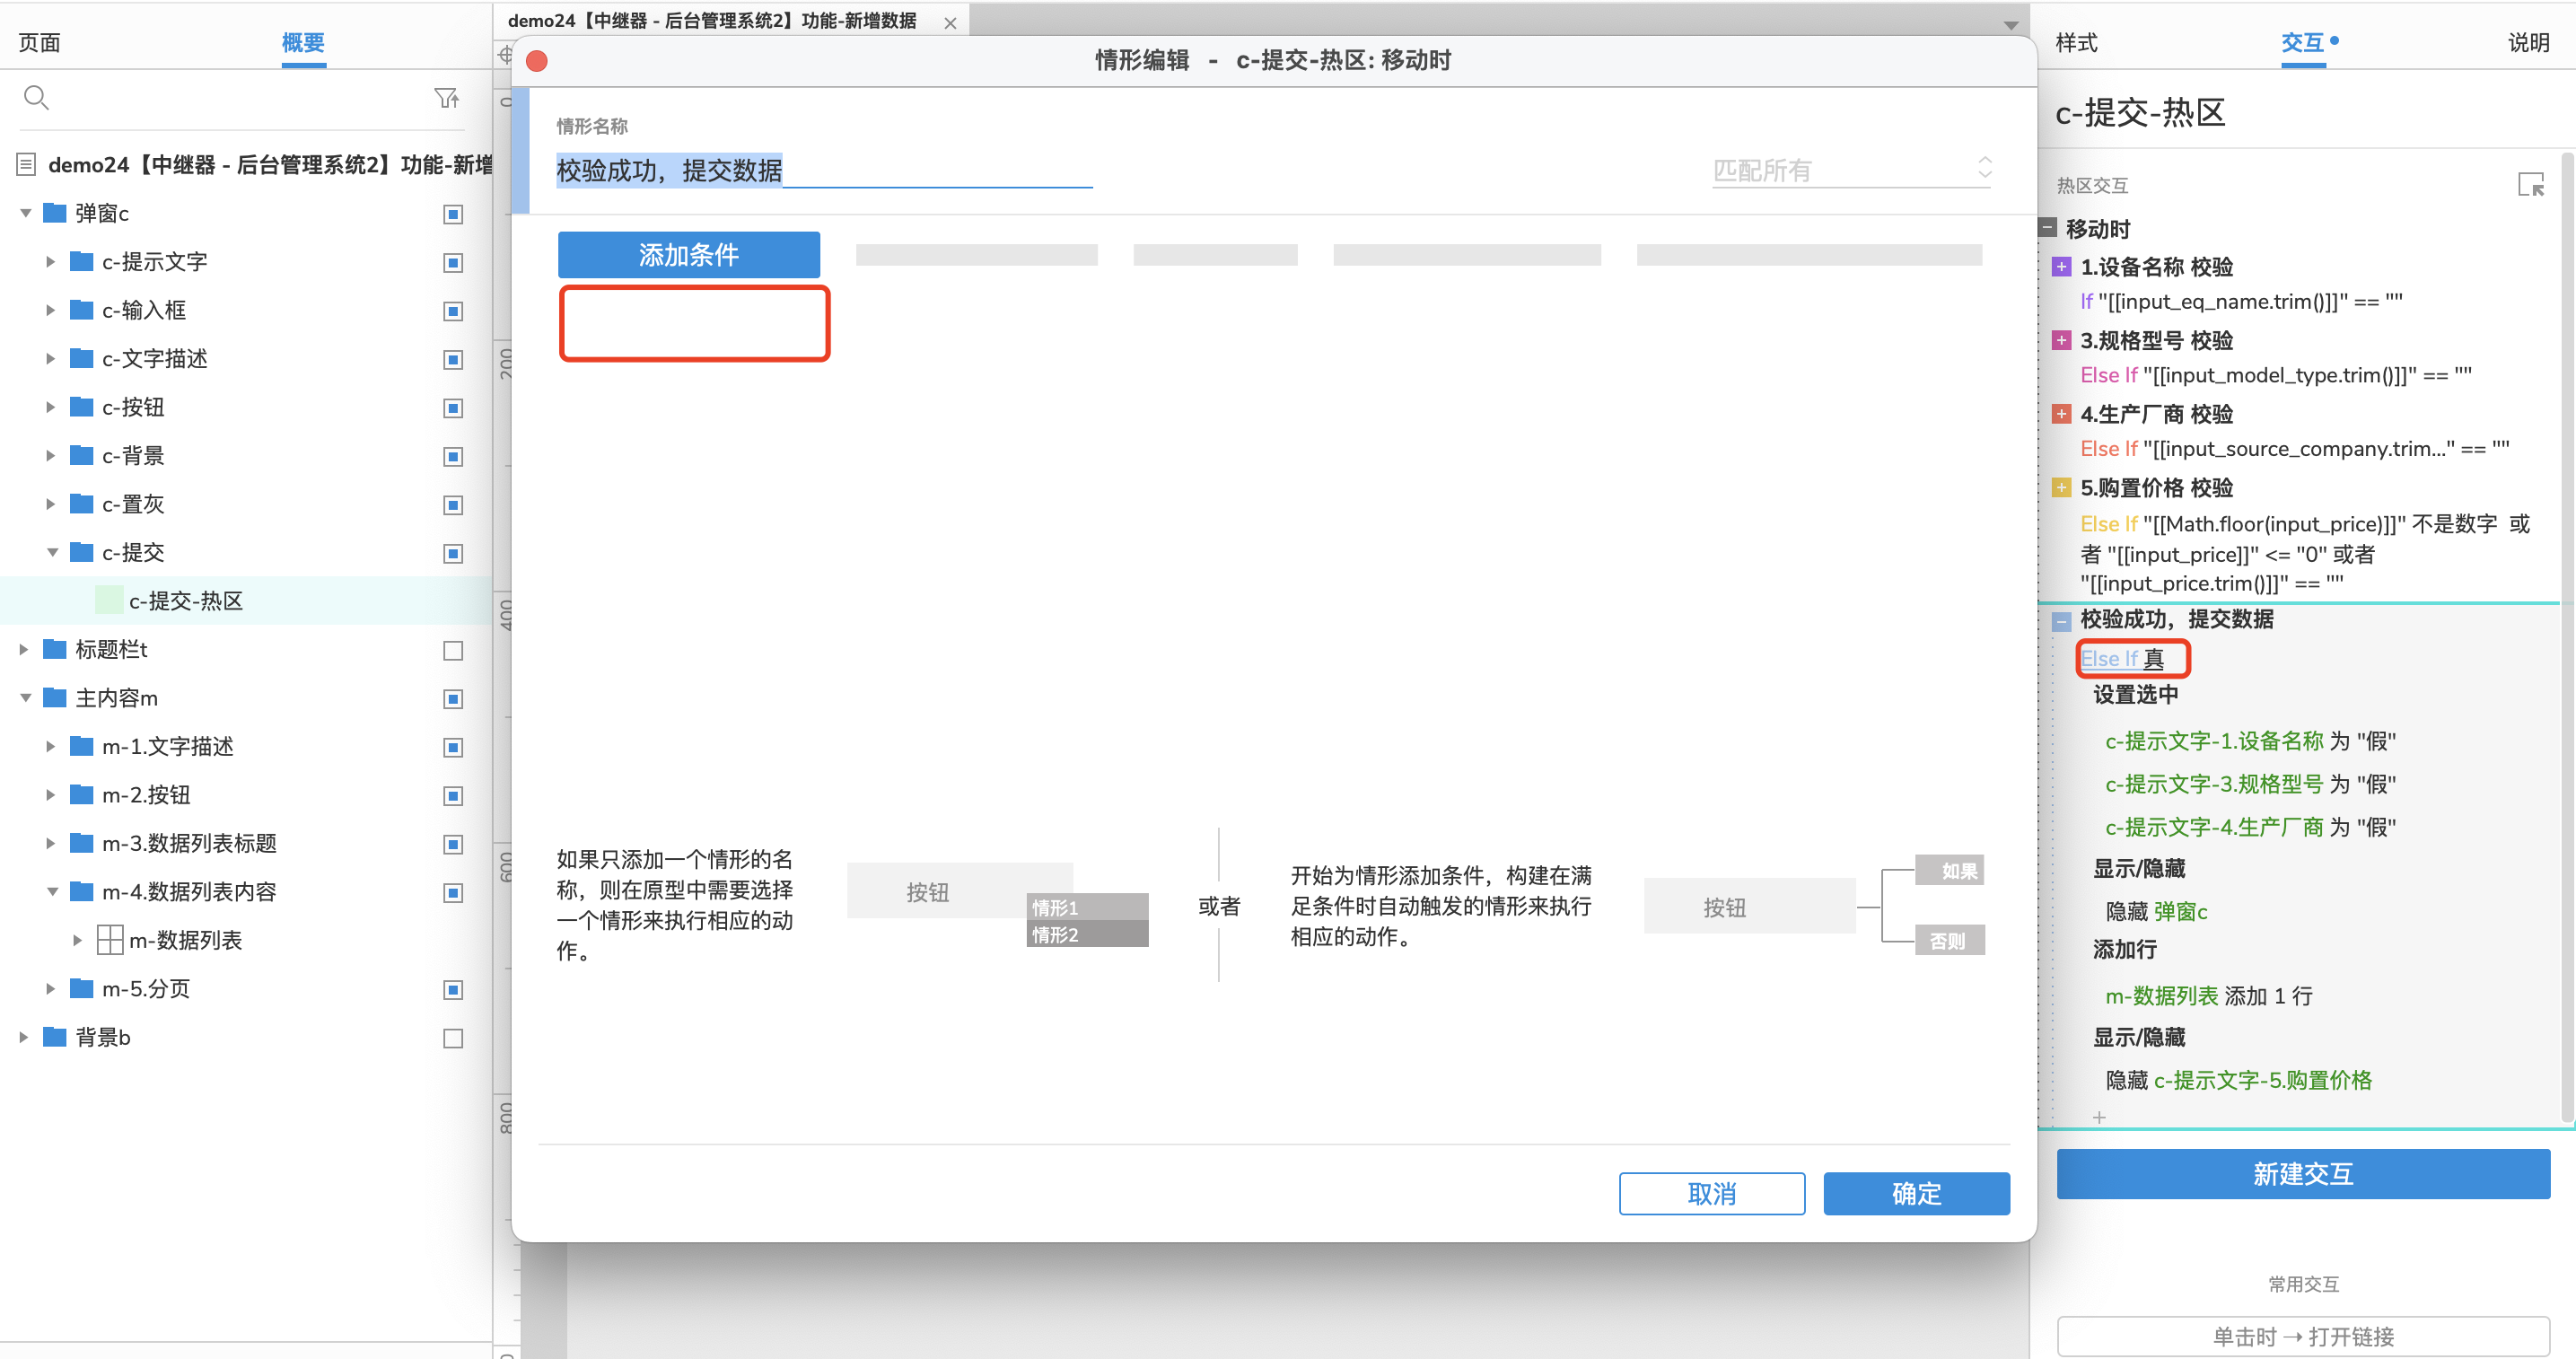
Task: Switch to the 样式 tab
Action: tap(2076, 42)
